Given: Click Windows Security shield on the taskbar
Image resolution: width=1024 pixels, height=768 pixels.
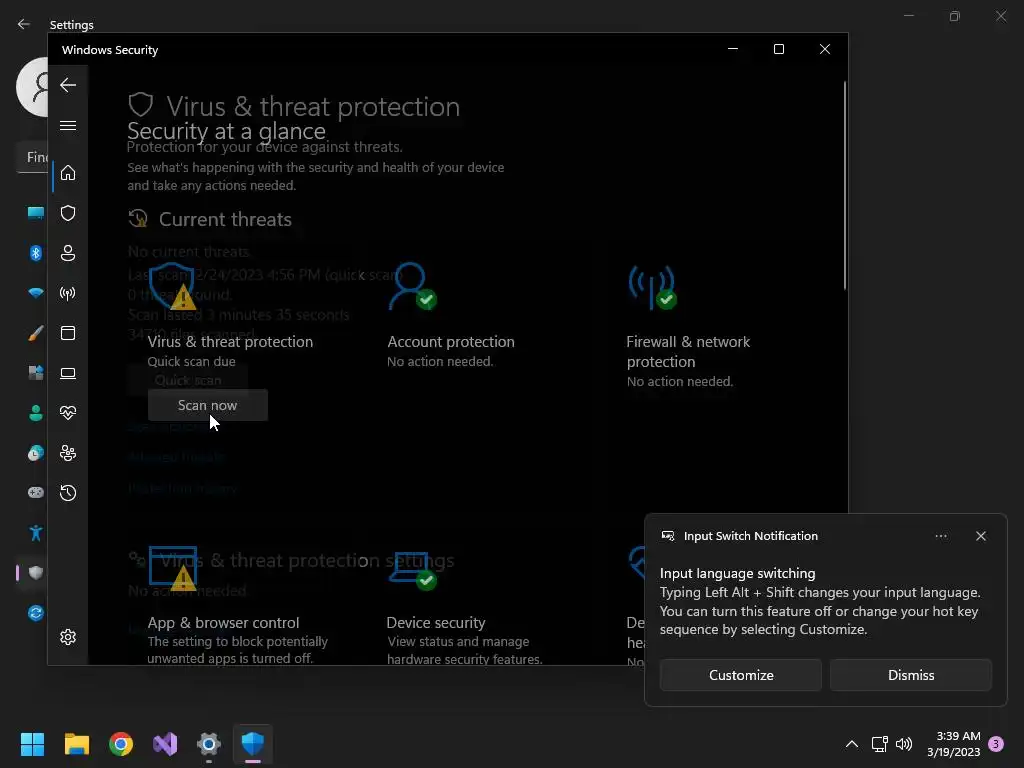Looking at the screenshot, I should tap(253, 744).
